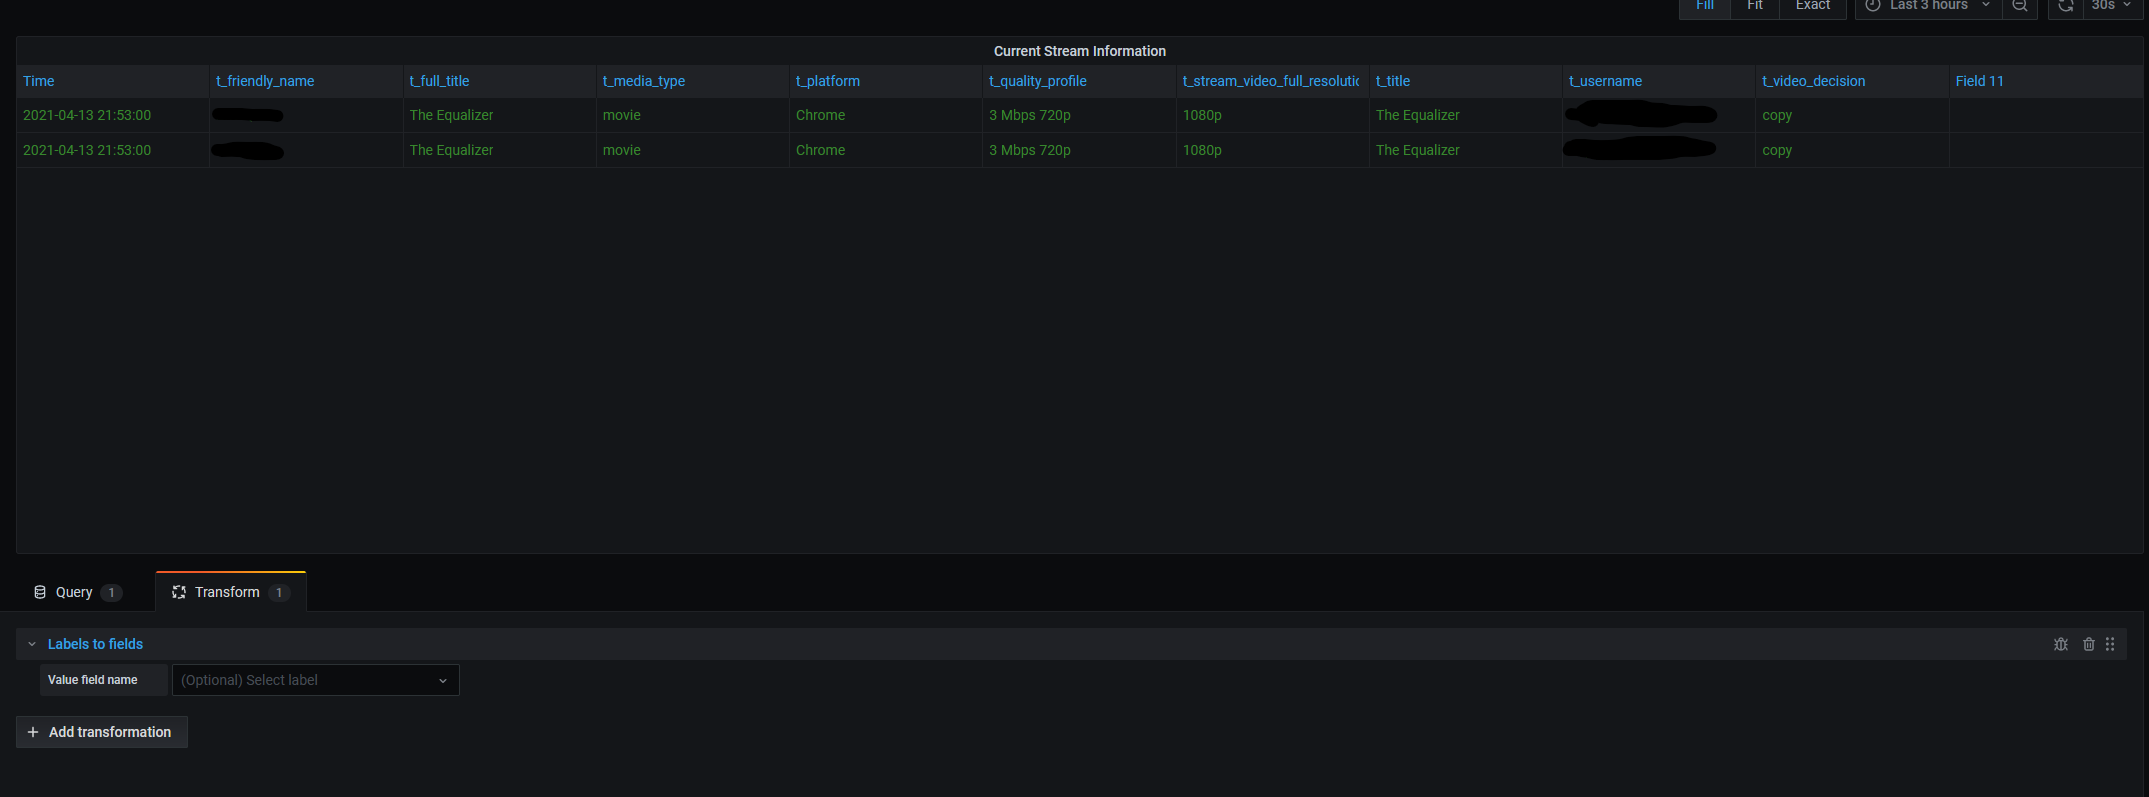Delete the Labels to fields transformation
The image size is (2149, 797).
tap(2088, 645)
